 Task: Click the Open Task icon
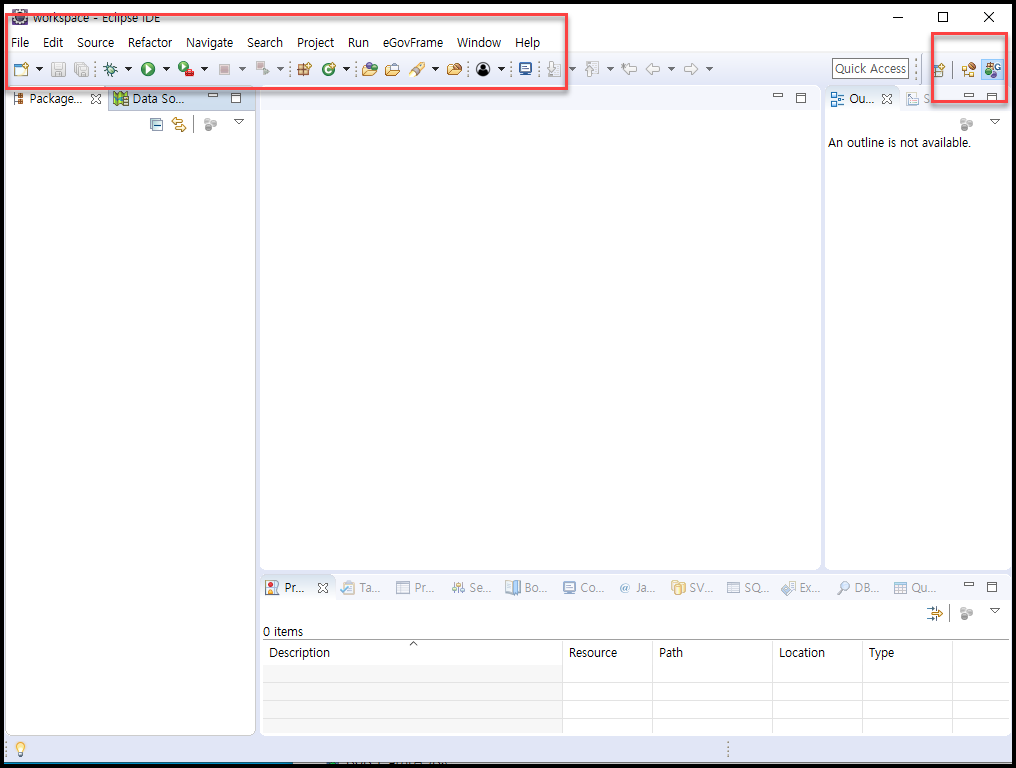click(x=392, y=69)
